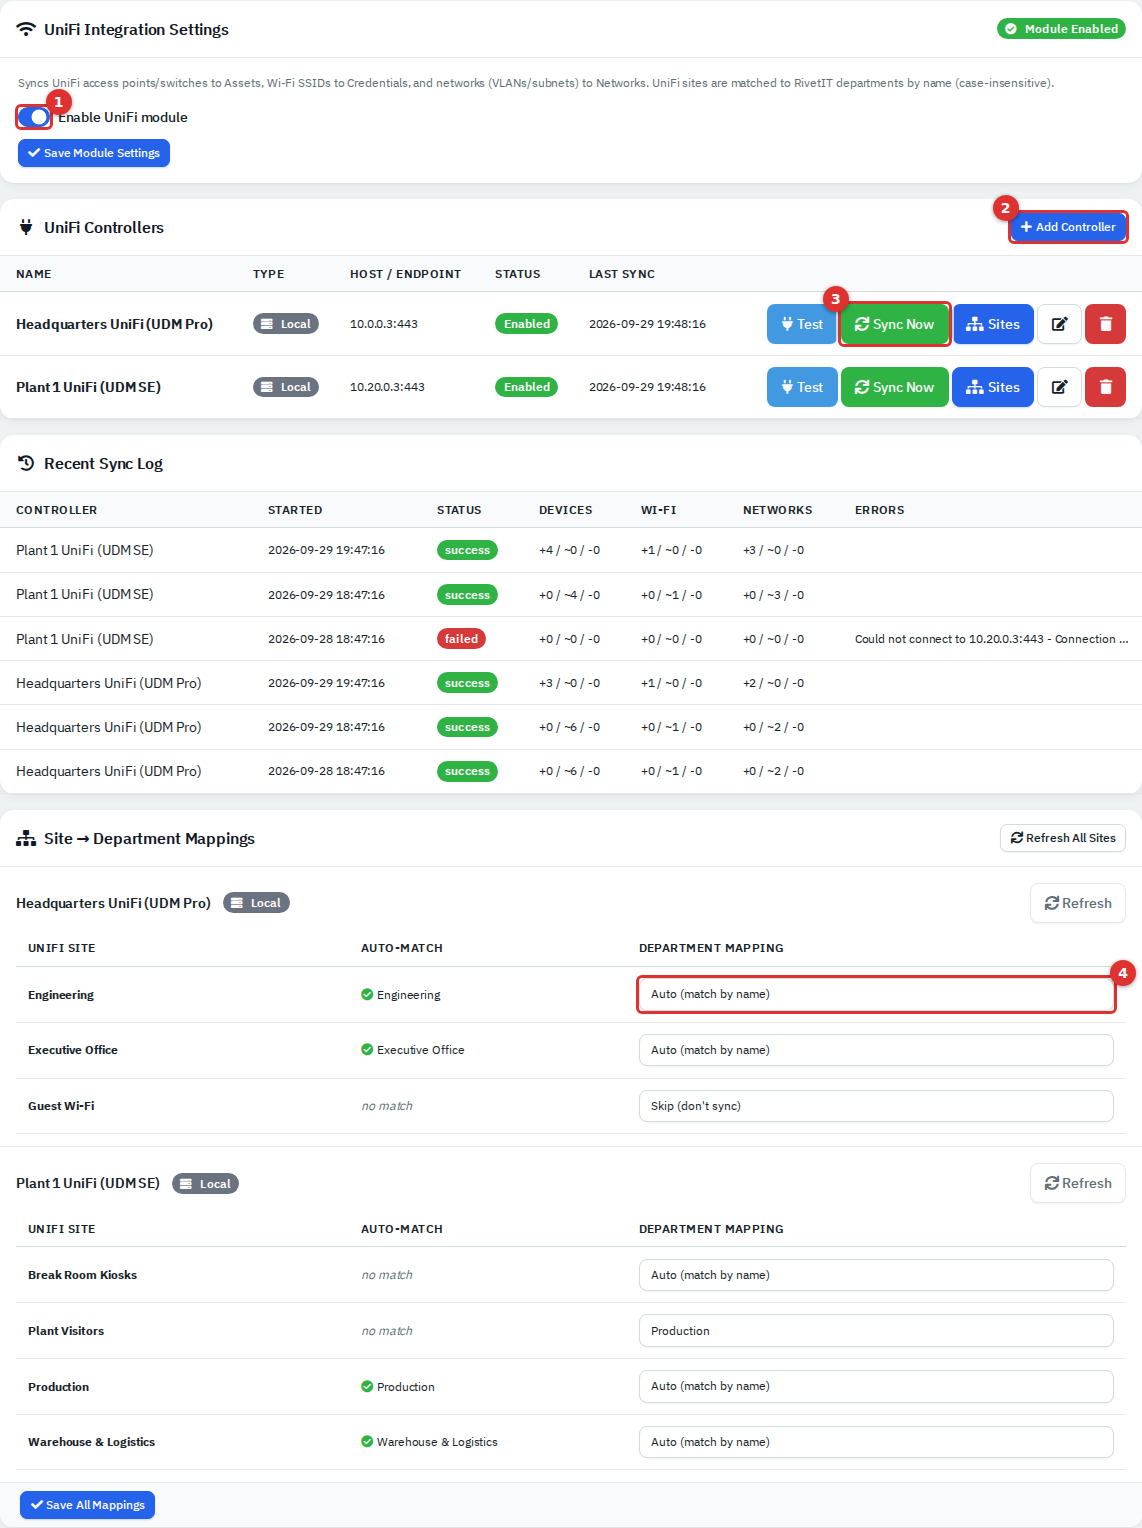Open department mapping dropdown for Executive Office

click(x=876, y=1050)
